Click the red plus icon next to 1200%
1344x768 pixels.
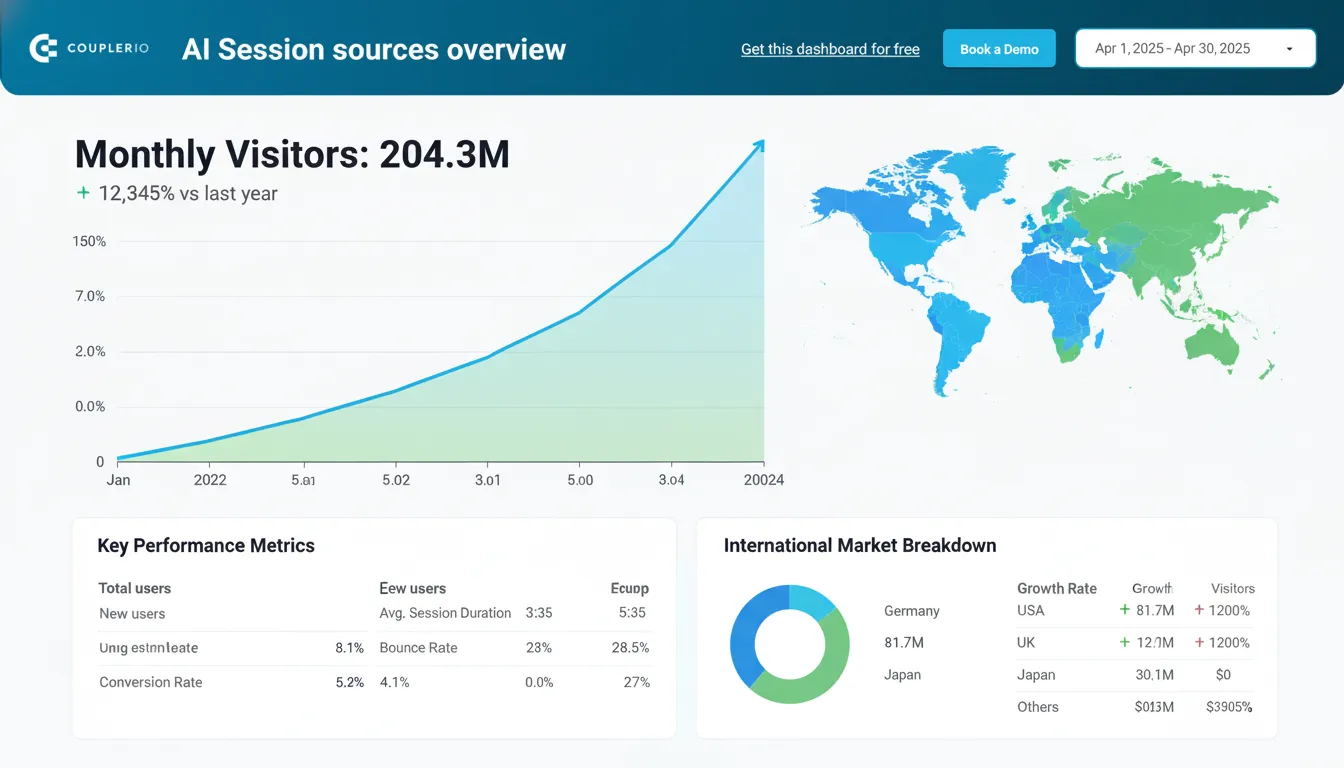tap(1197, 610)
